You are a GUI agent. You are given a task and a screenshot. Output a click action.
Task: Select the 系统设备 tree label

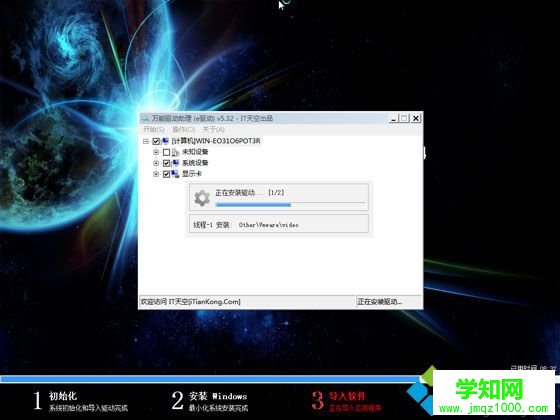click(195, 163)
